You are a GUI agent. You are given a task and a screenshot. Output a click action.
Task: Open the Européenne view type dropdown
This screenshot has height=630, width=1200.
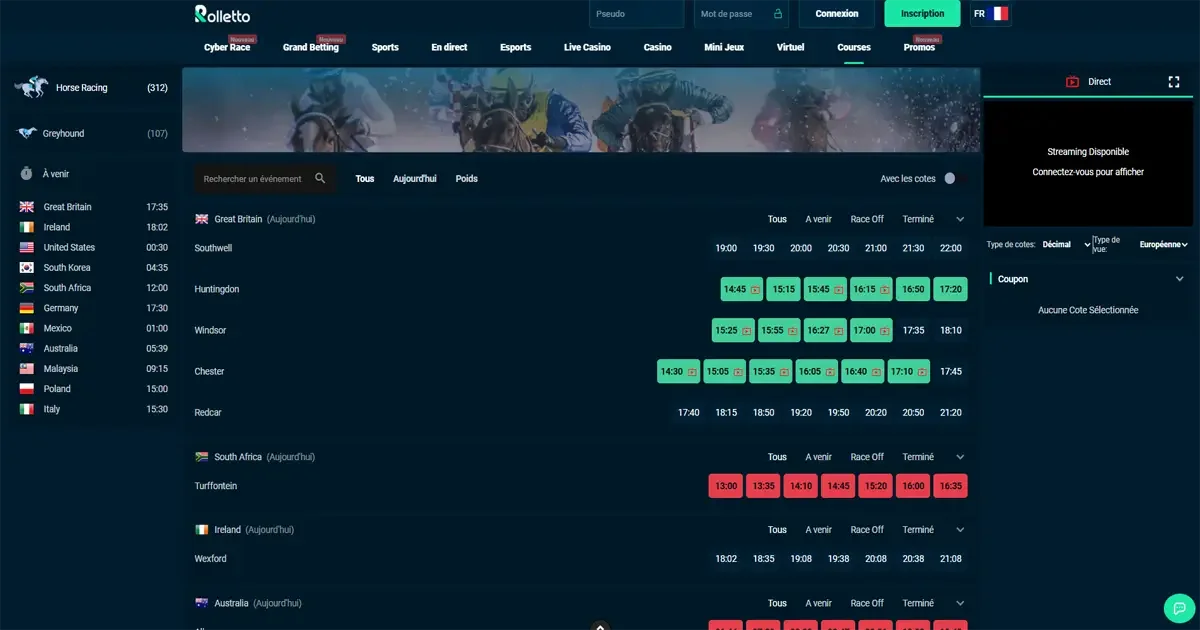[1164, 244]
